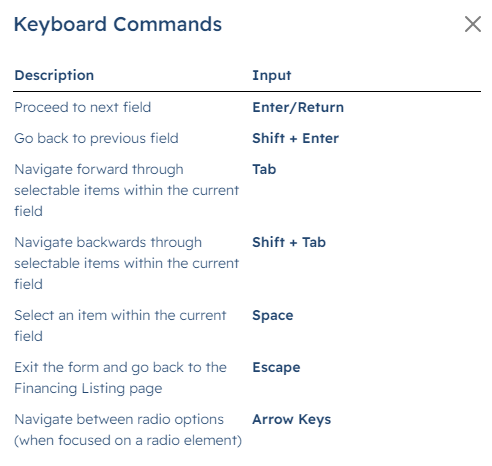Click 'Select an item within the current field'
492x466 pixels.
pos(120,326)
